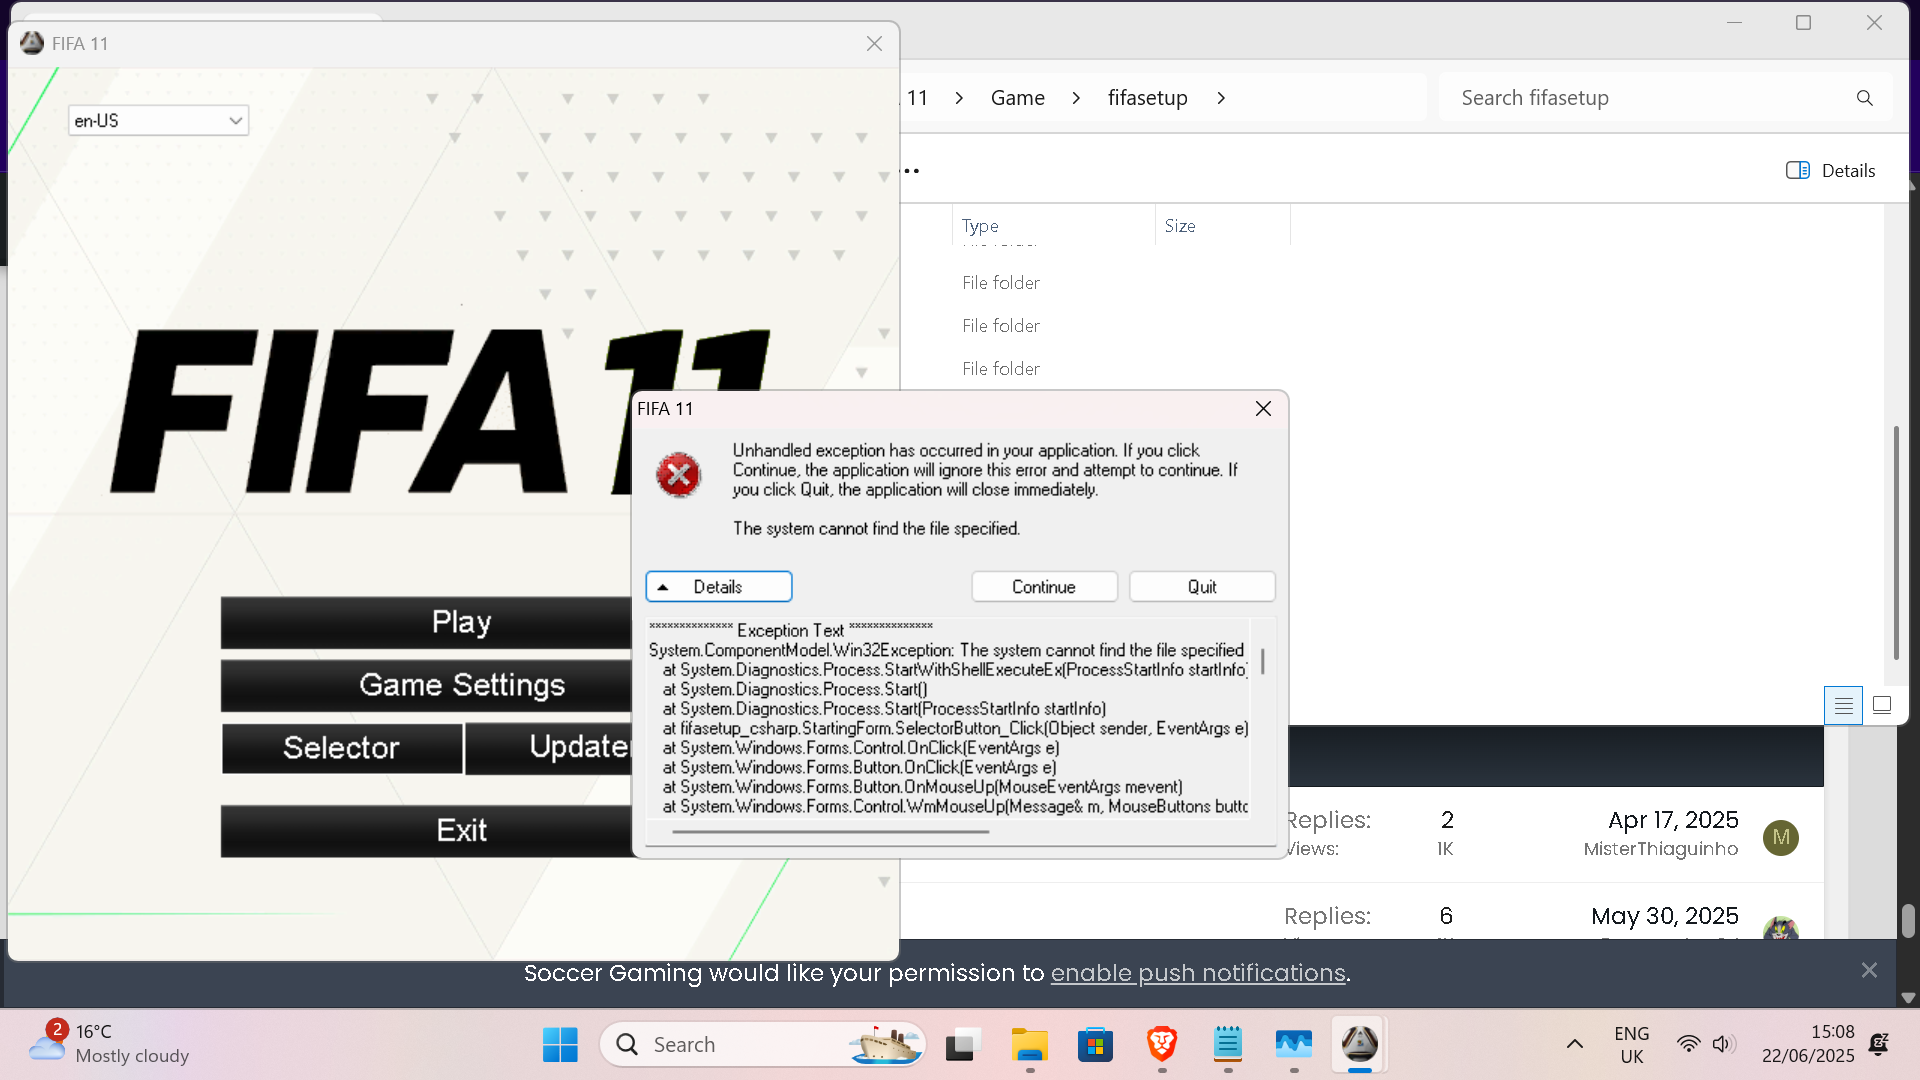Click Quit in the exception dialog
The height and width of the screenshot is (1080, 1920).
(x=1202, y=587)
